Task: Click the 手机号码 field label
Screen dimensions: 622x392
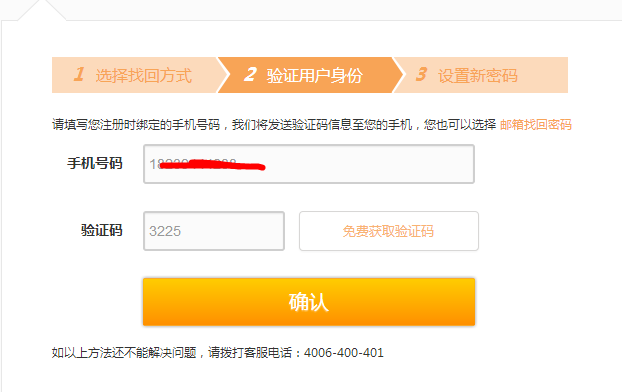Action: 95,163
